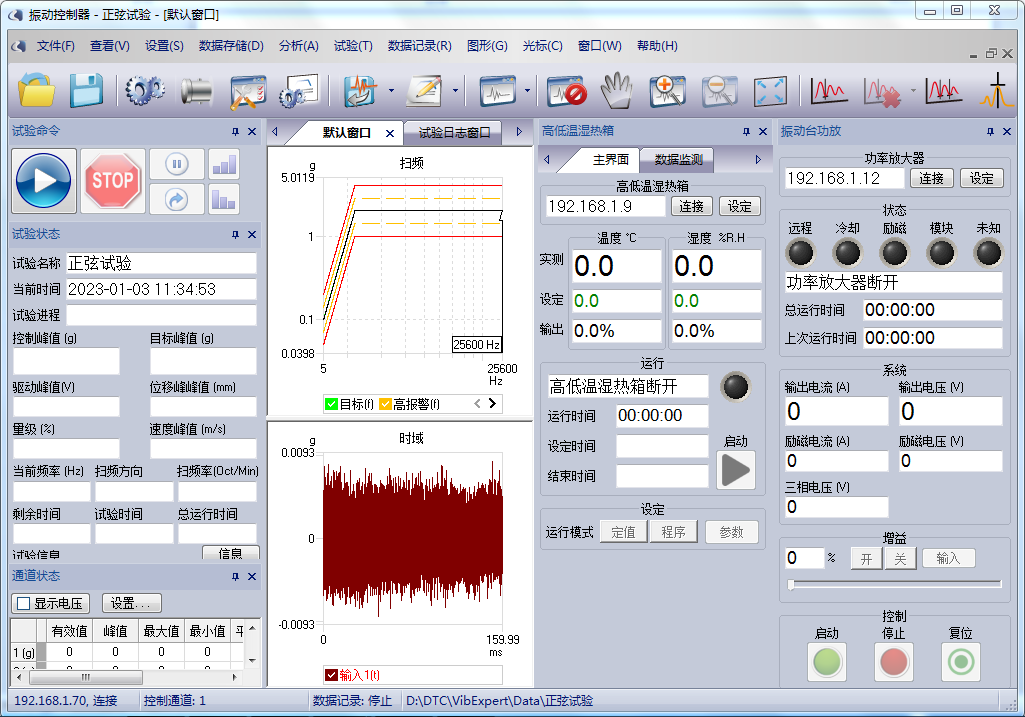Screen dimensions: 1025x717
Task: Click the waveform with red prohibition icon
Action: (567, 90)
